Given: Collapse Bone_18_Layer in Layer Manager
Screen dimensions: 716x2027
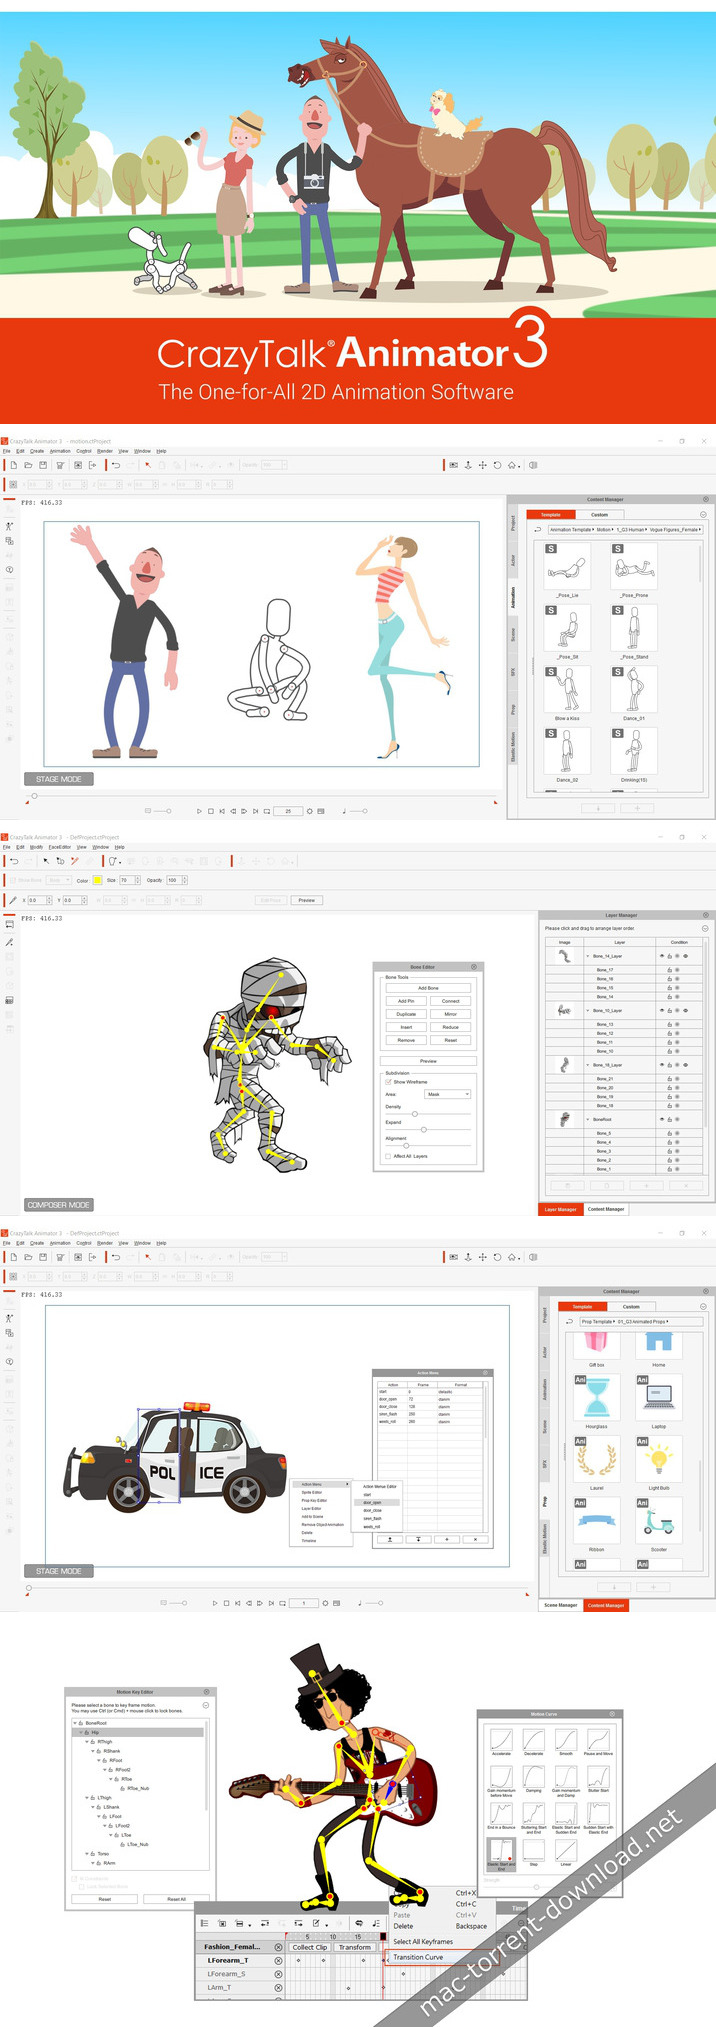Looking at the screenshot, I should click(x=588, y=1065).
